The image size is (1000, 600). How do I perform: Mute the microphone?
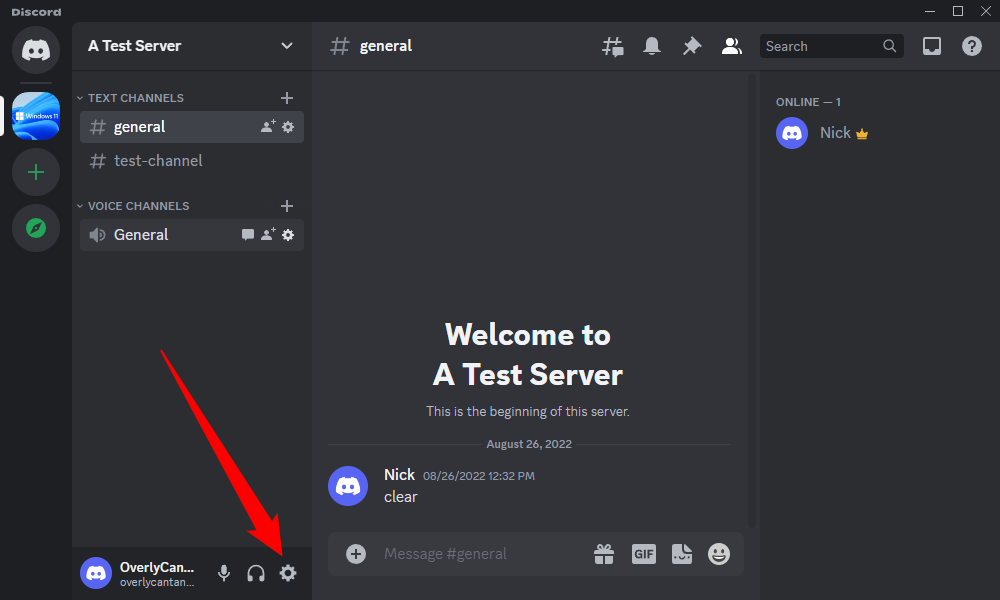click(x=224, y=573)
